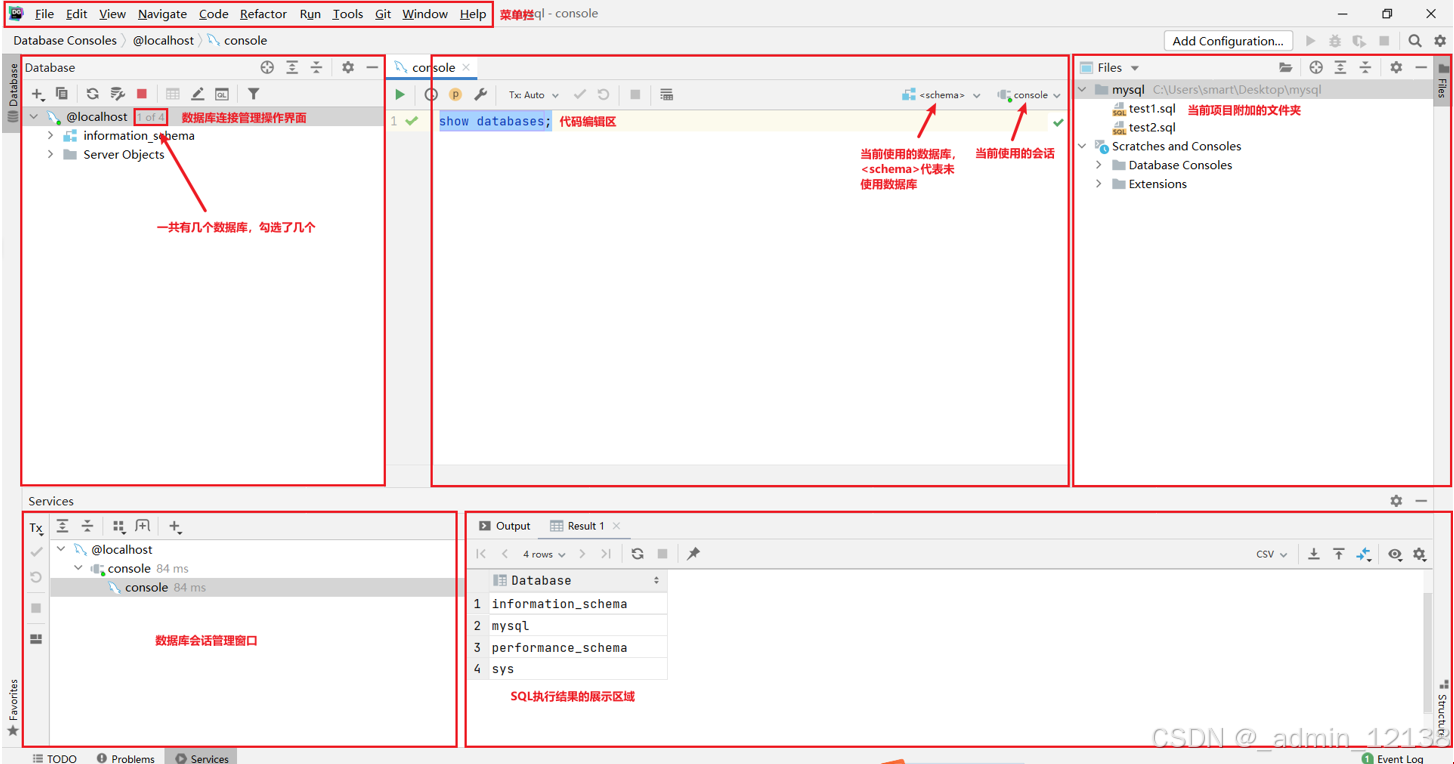Click the Edit Source pencil icon
1454x764 pixels.
[x=197, y=94]
